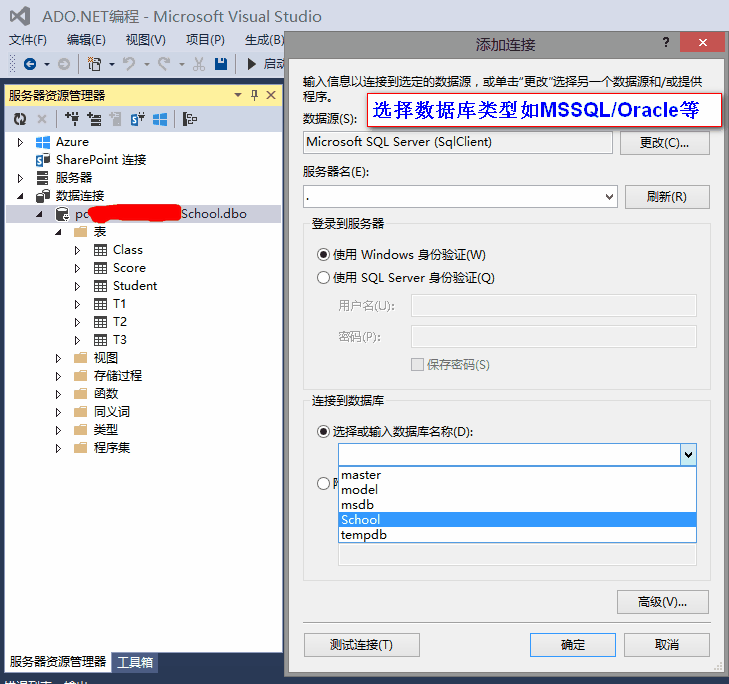This screenshot has height=684, width=729.
Task: Collapse the 表 folder node
Action: [x=59, y=232]
